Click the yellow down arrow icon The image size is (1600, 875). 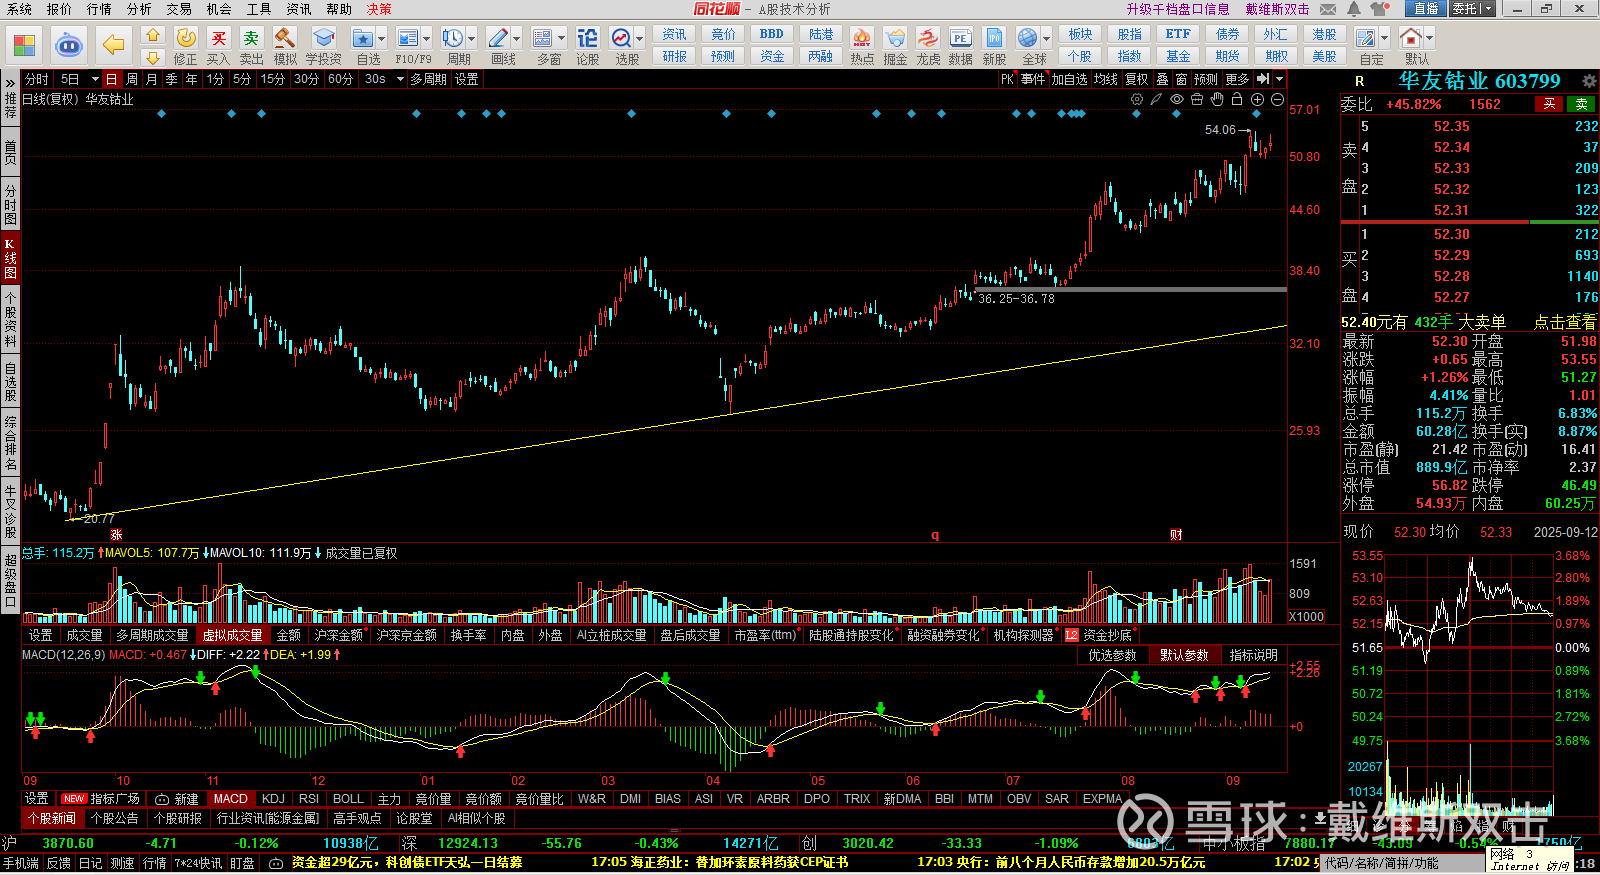[152, 57]
